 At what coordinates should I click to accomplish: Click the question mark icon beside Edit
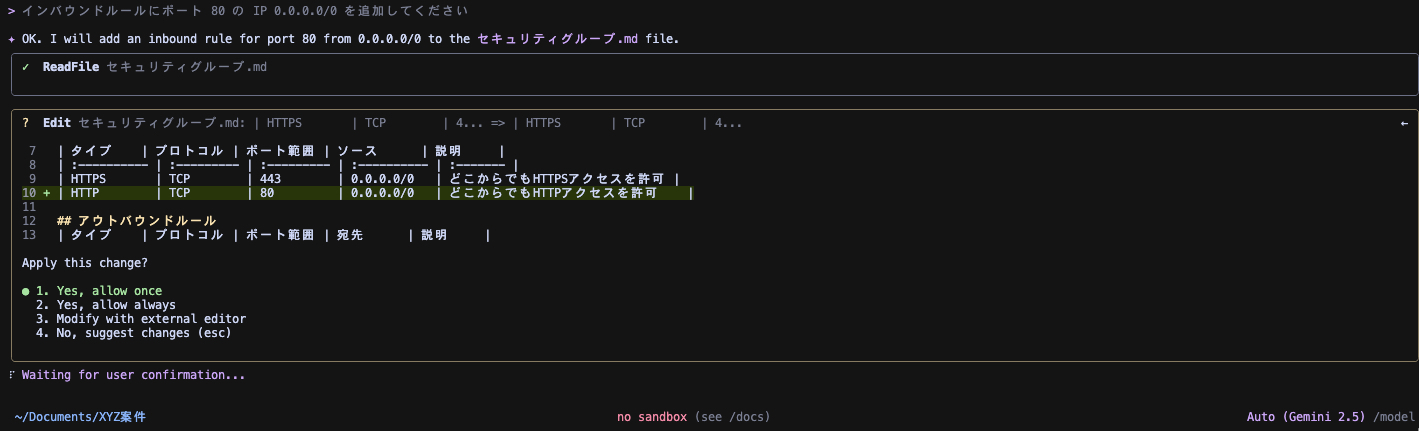coord(25,123)
